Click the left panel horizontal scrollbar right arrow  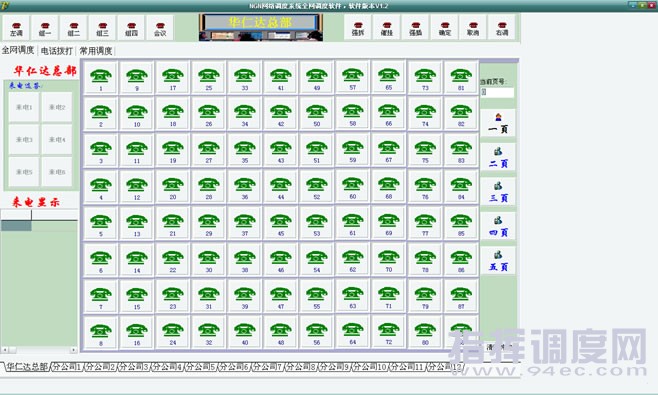tap(73, 350)
